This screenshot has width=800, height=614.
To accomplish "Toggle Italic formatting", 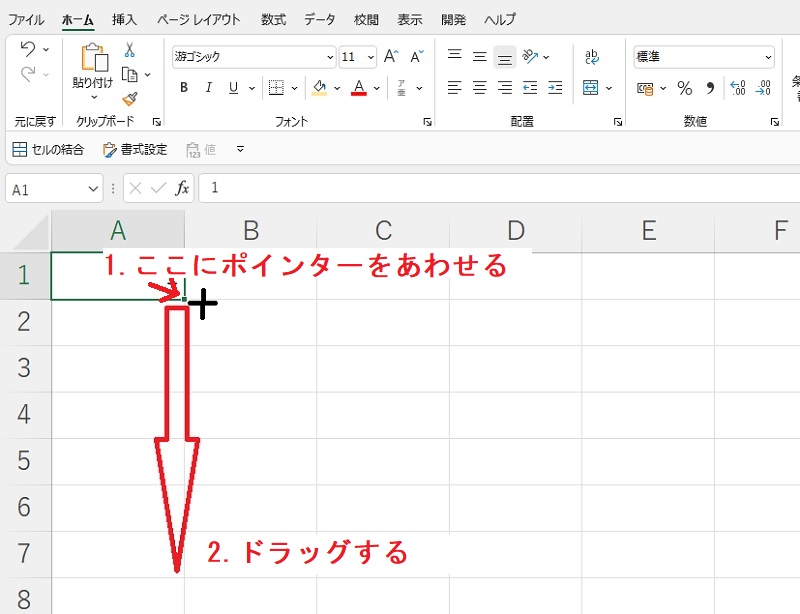I will click(x=208, y=88).
